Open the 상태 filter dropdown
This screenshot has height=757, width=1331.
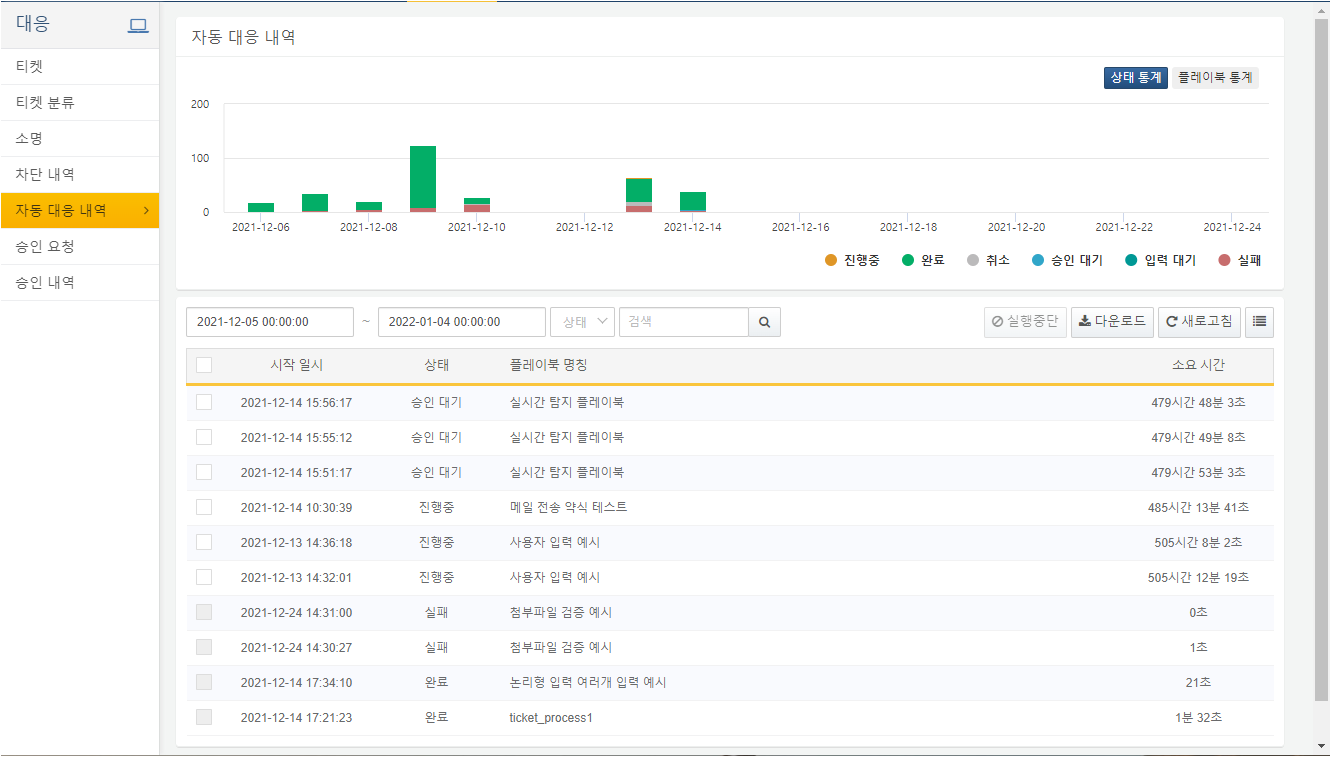(582, 322)
